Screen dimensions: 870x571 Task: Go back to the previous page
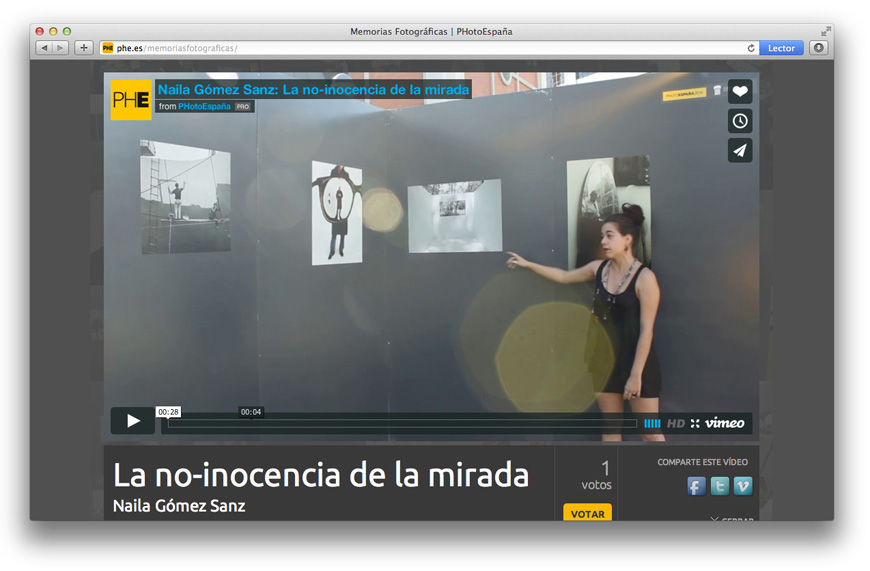pos(44,48)
